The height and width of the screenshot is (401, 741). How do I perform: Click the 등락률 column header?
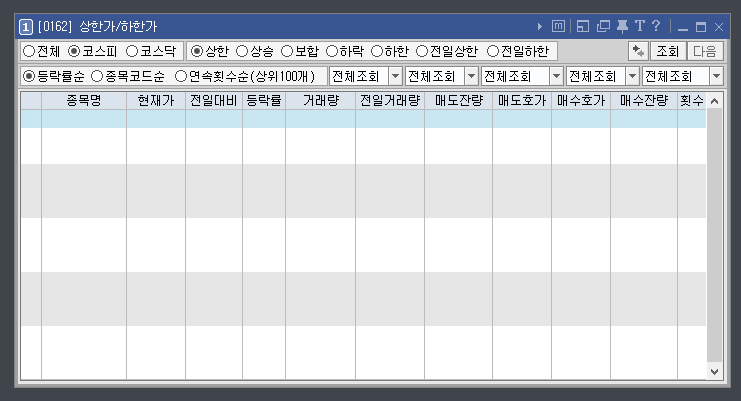[x=264, y=101]
